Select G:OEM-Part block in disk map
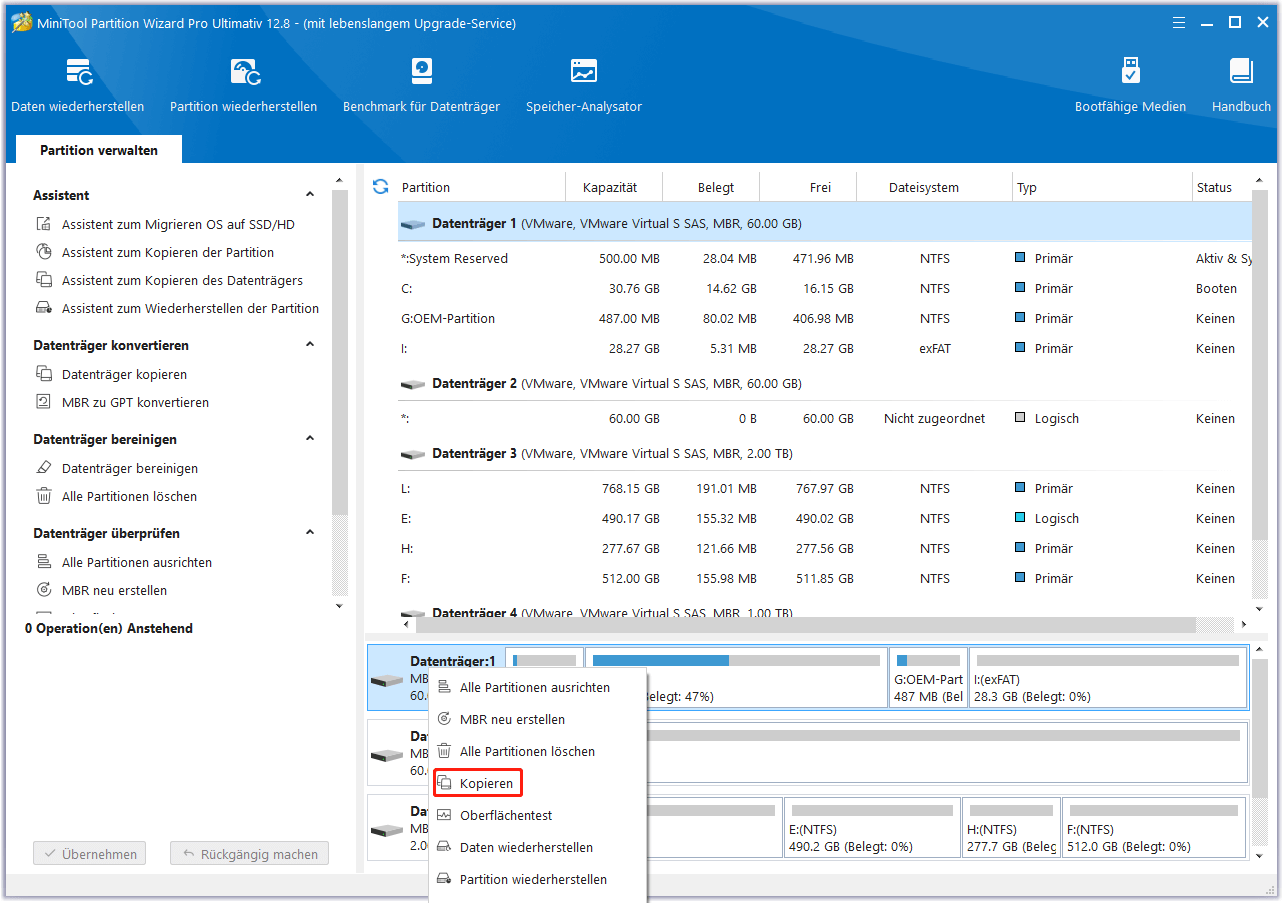Screen dimensions: 1283x903 coord(928,678)
